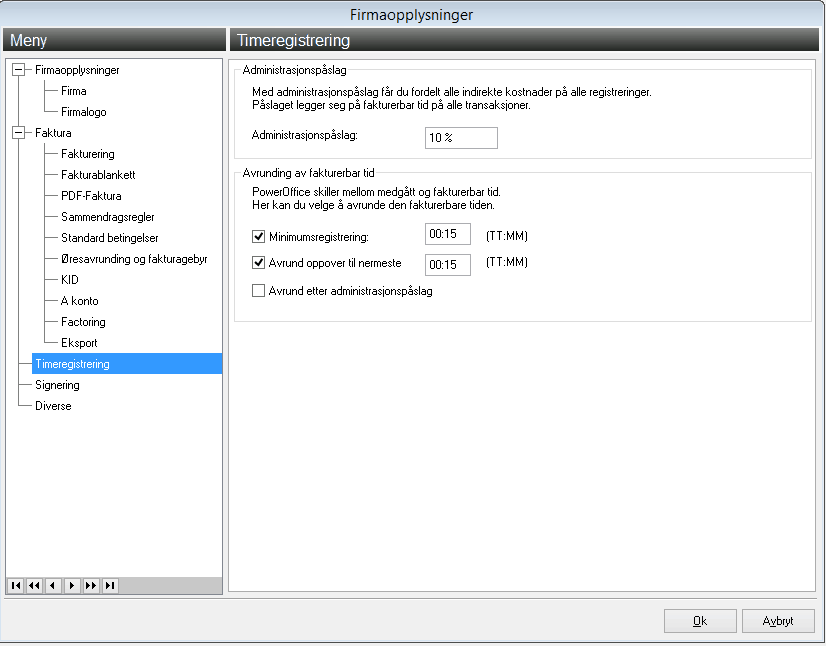
Task: Jump to first menu item navigation icon
Action: point(16,585)
